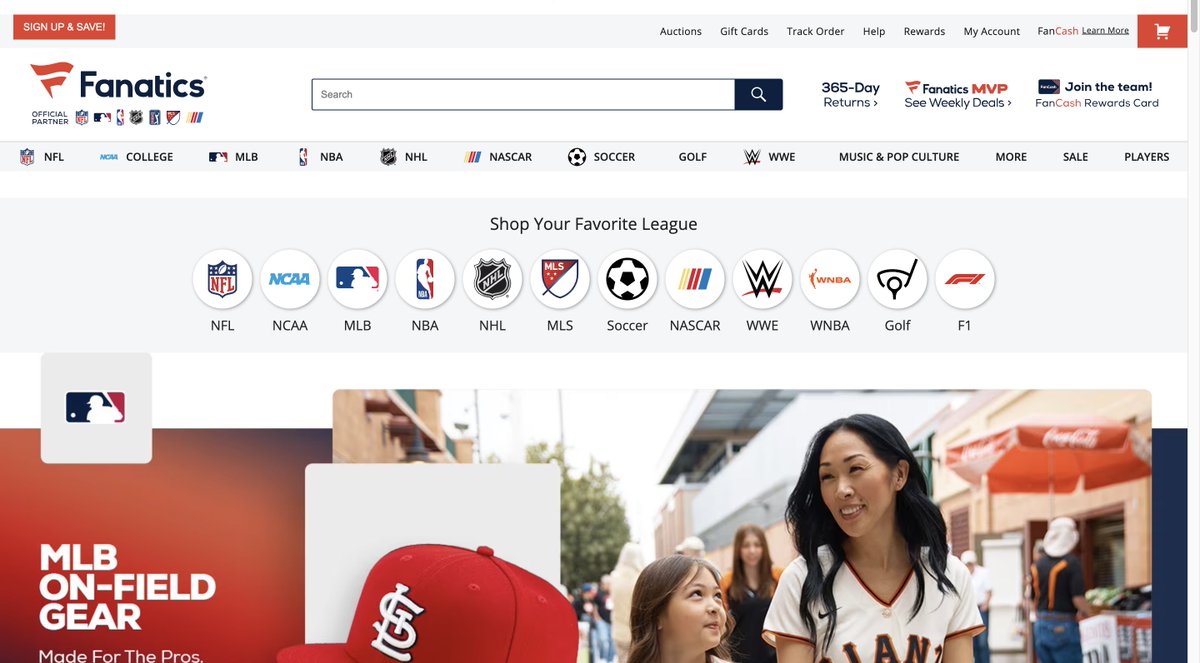This screenshot has height=663, width=1200.
Task: Click the MLB logo tile above banner
Action: click(96, 408)
